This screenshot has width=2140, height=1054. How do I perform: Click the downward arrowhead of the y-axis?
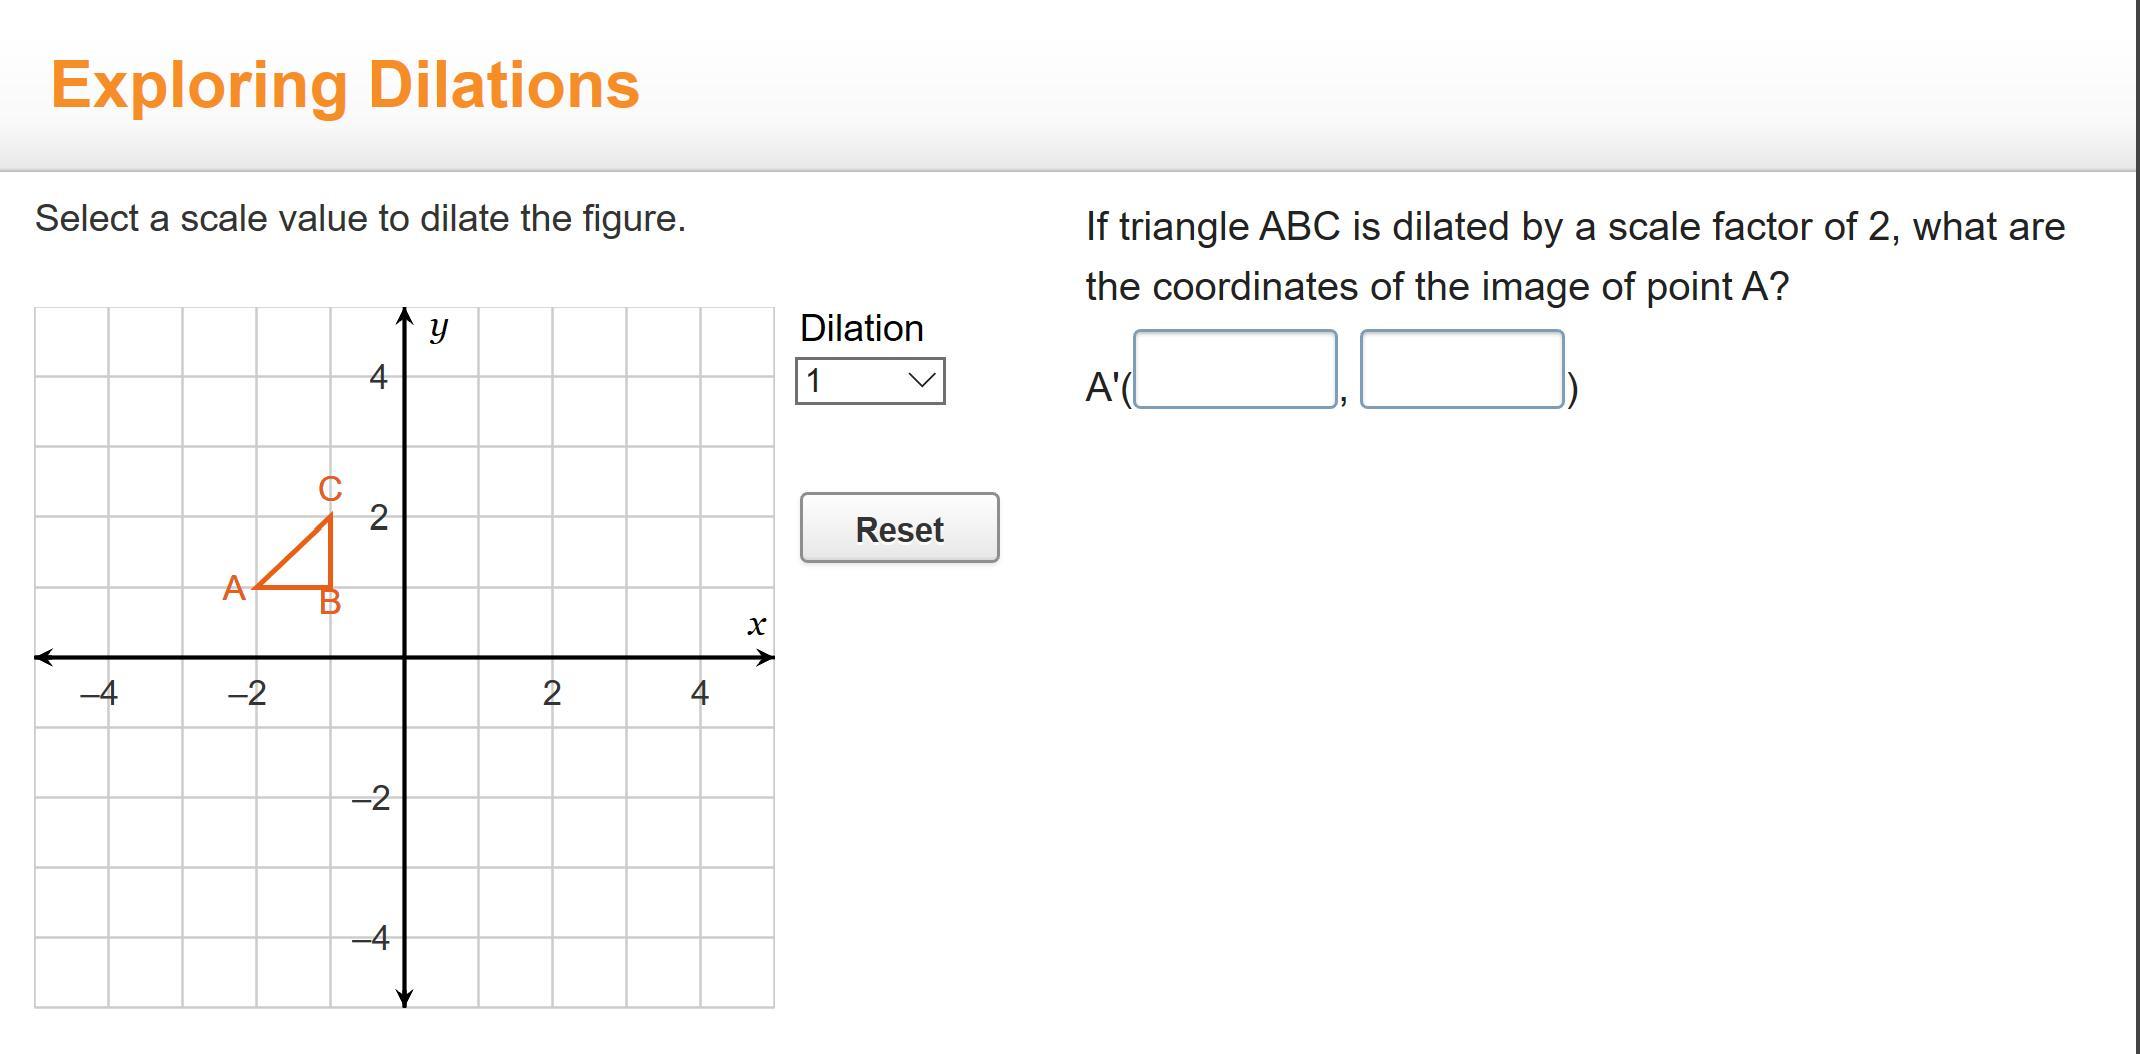[404, 997]
